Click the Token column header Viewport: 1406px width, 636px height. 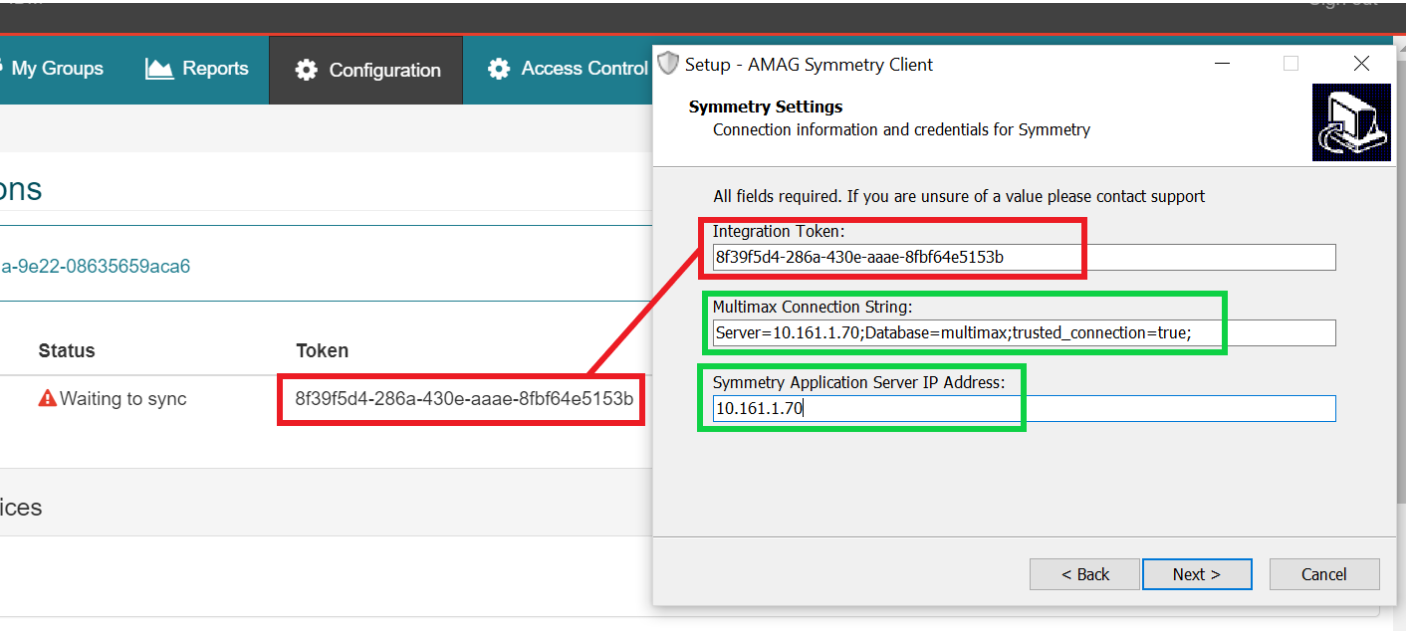tap(322, 351)
